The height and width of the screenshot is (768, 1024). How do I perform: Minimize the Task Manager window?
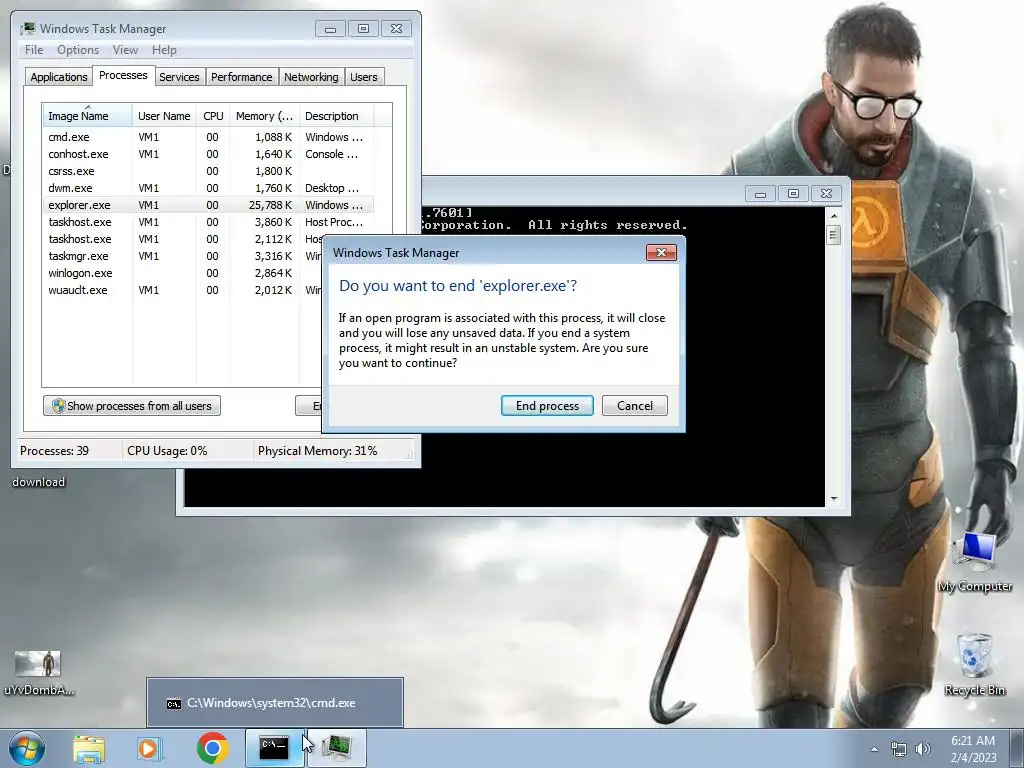(x=330, y=29)
